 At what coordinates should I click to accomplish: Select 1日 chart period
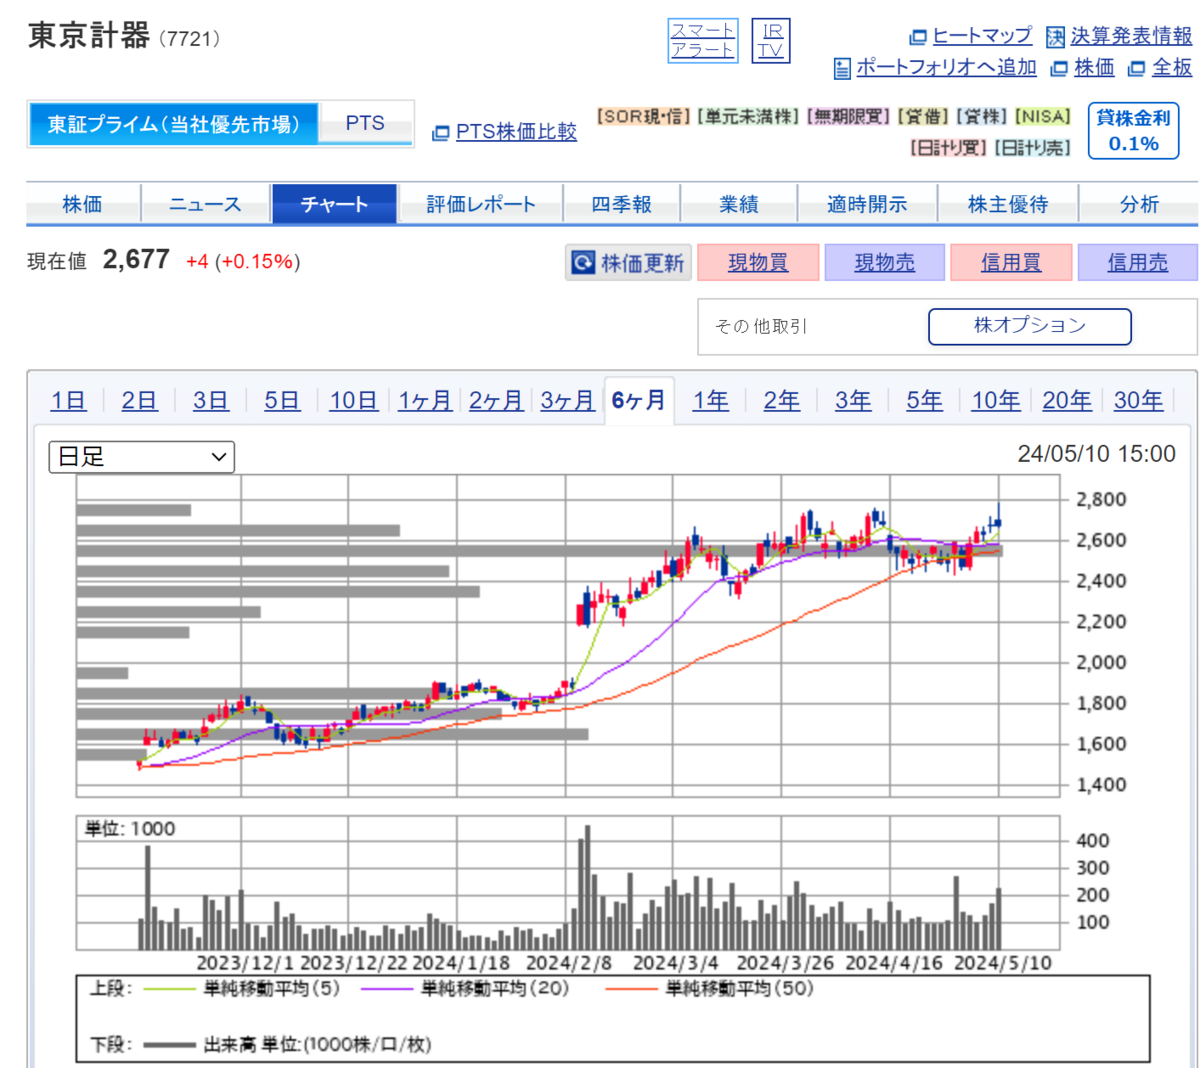tap(69, 401)
